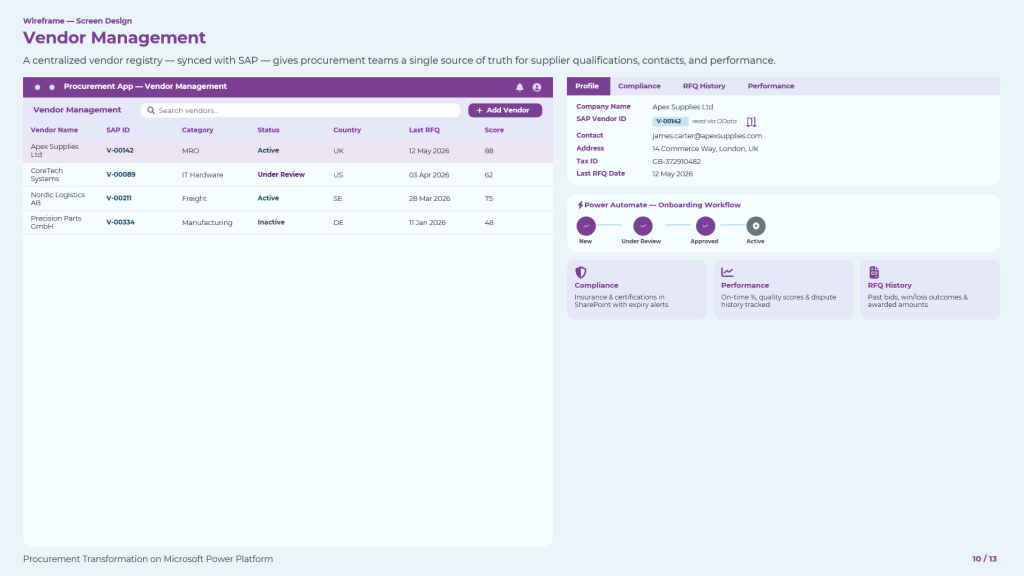Click the Freight category cell
This screenshot has width=1024, height=576.
tap(194, 199)
